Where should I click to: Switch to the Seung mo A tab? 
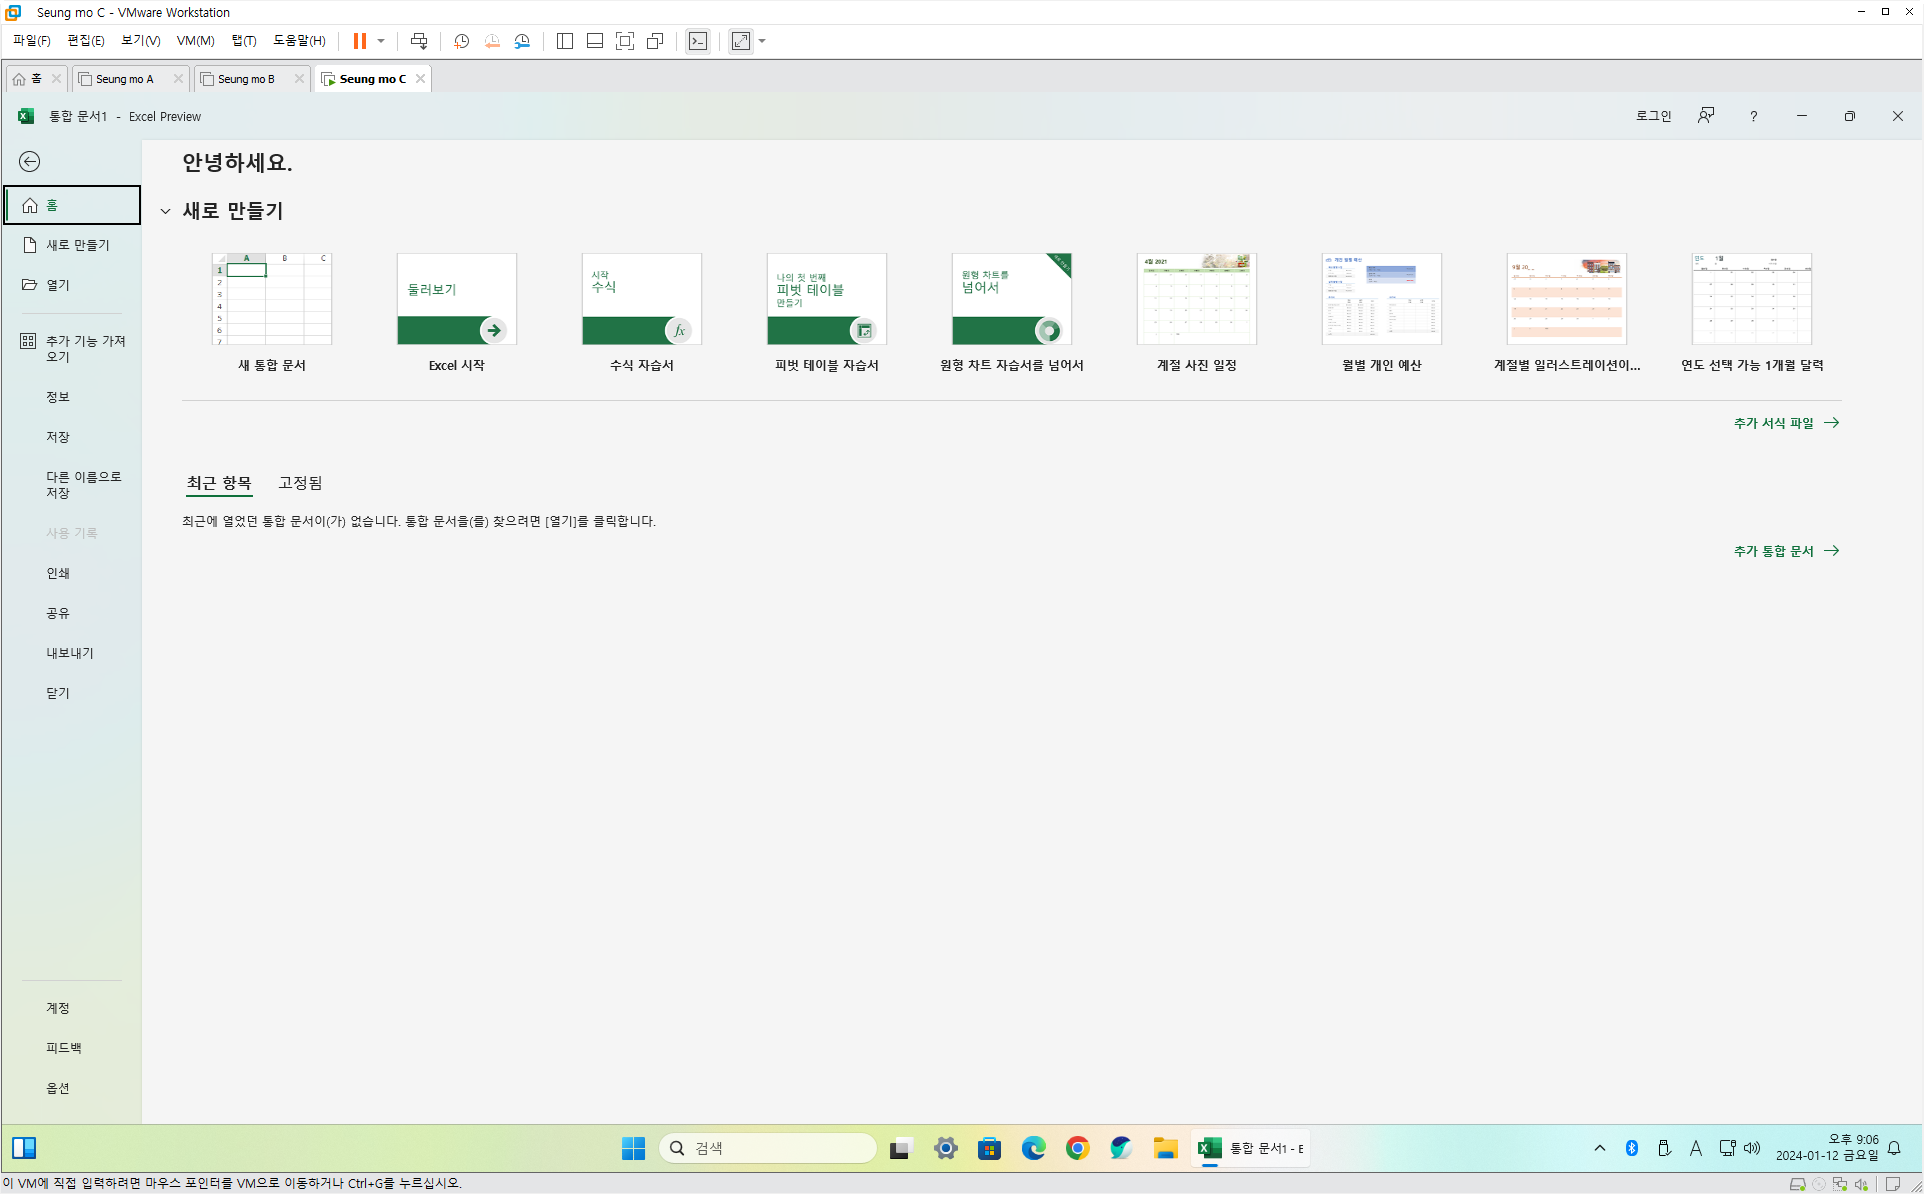pyautogui.click(x=125, y=79)
